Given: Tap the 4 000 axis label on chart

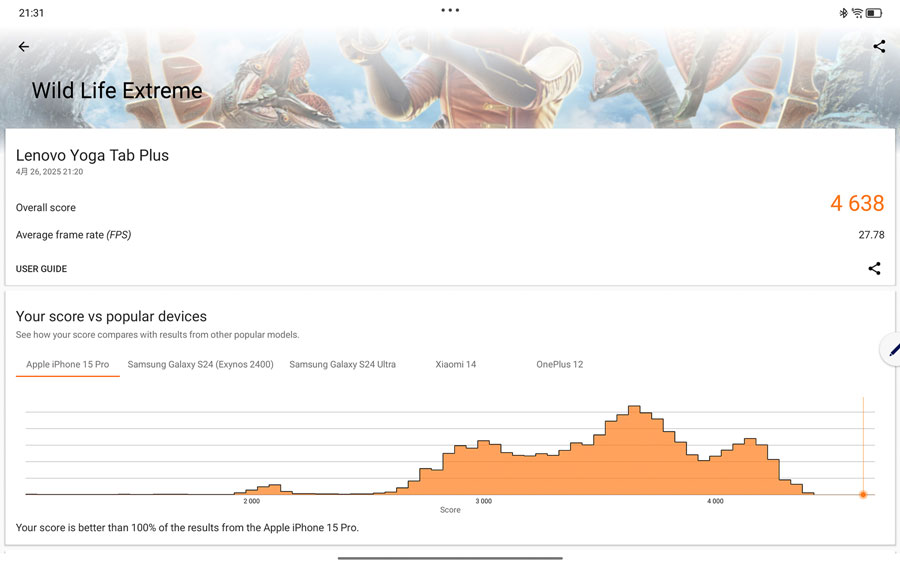Looking at the screenshot, I should [x=715, y=501].
